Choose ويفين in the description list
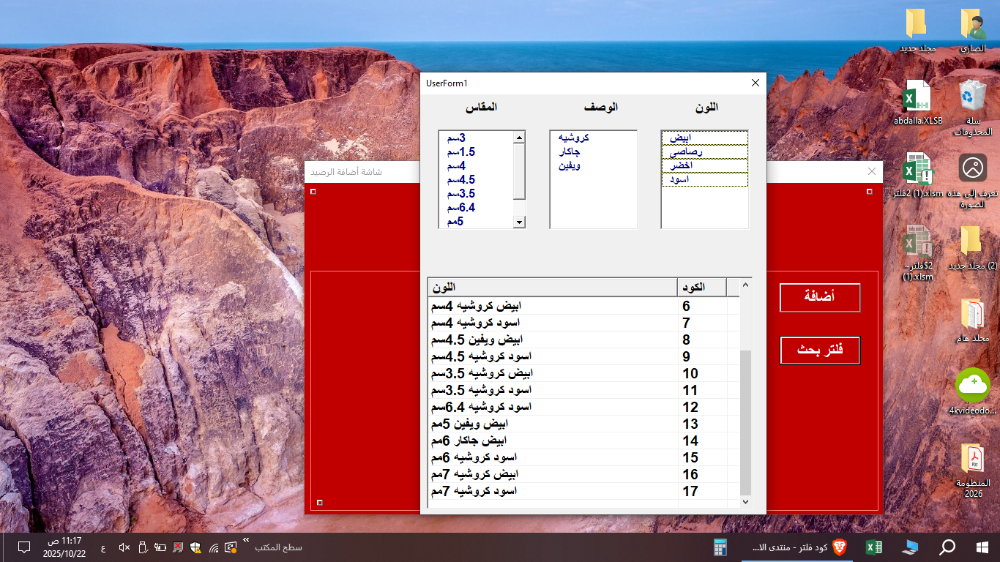The image size is (1000, 562). (x=569, y=166)
